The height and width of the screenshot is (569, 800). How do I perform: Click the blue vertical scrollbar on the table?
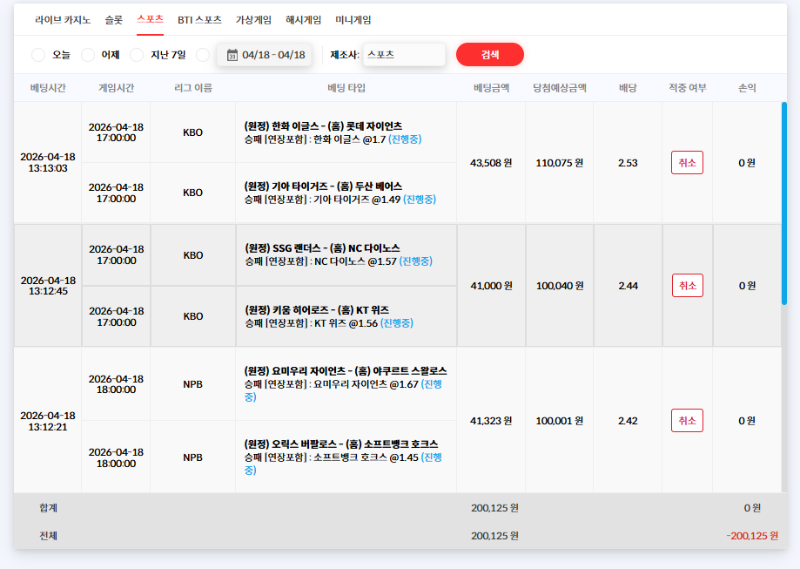(x=784, y=200)
